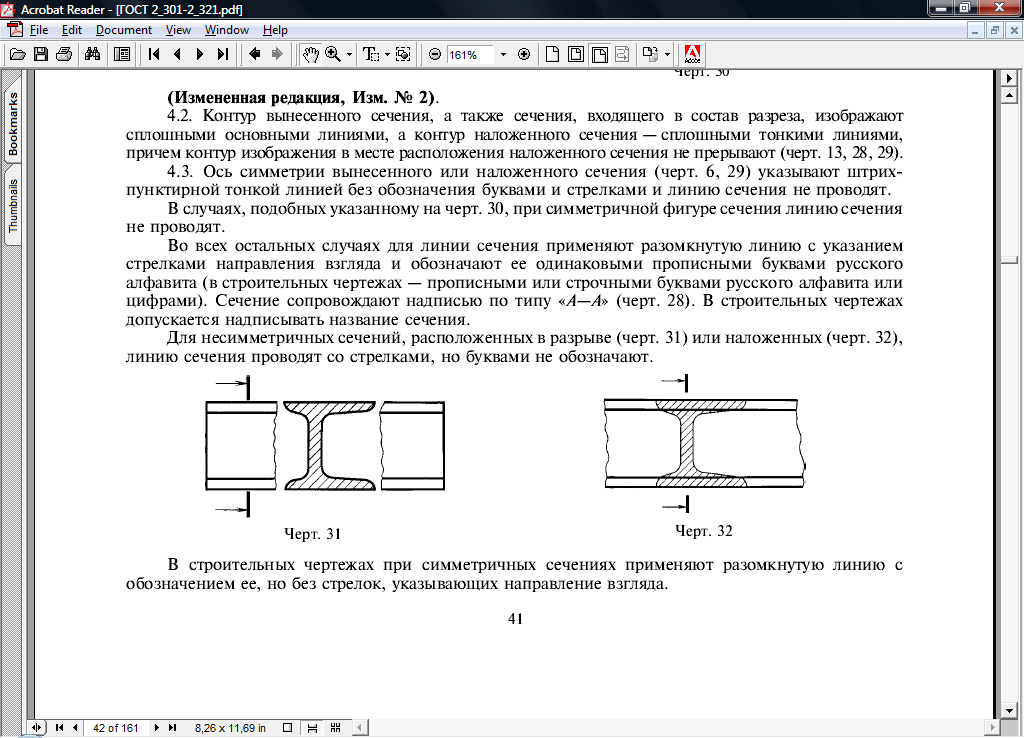Print the document with the printer icon
This screenshot has height=738, width=1024.
click(x=63, y=54)
